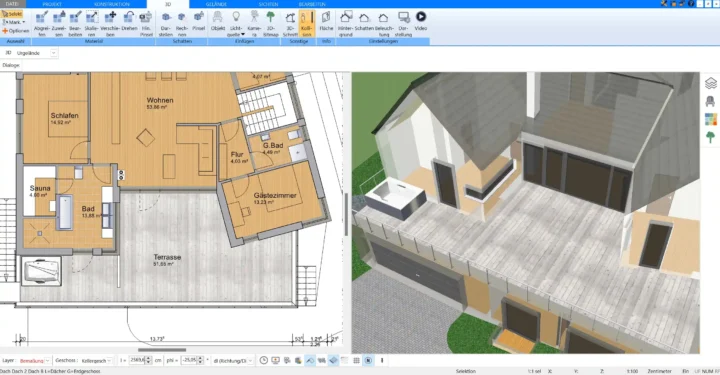Screen dimensions: 720x375
Task: Open Schatten settings icon
Action: pyautogui.click(x=364, y=22)
